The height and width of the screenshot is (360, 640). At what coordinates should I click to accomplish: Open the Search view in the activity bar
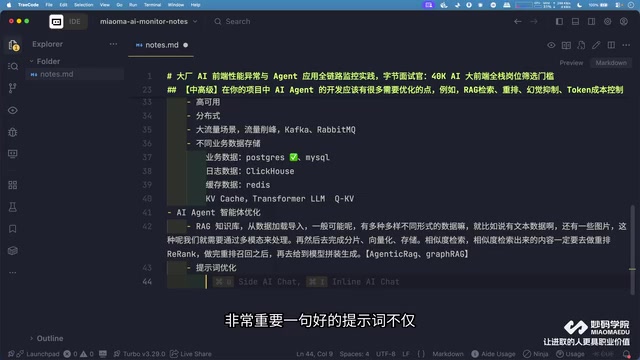click(13, 66)
